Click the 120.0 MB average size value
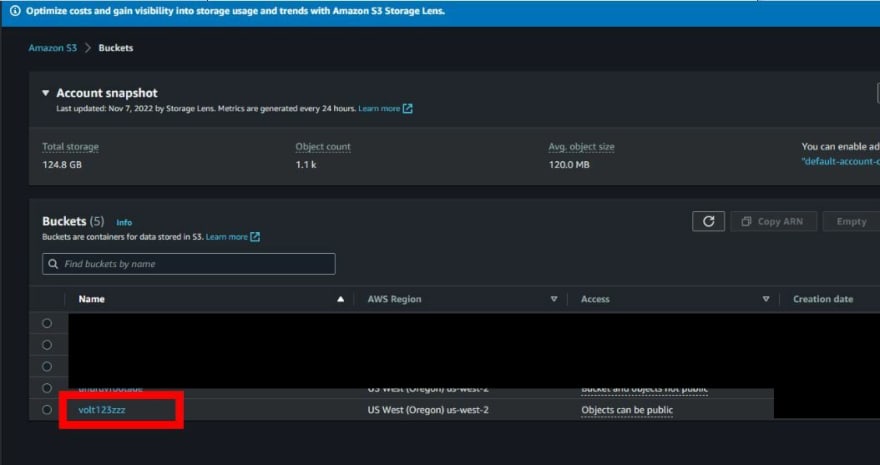 tap(569, 165)
